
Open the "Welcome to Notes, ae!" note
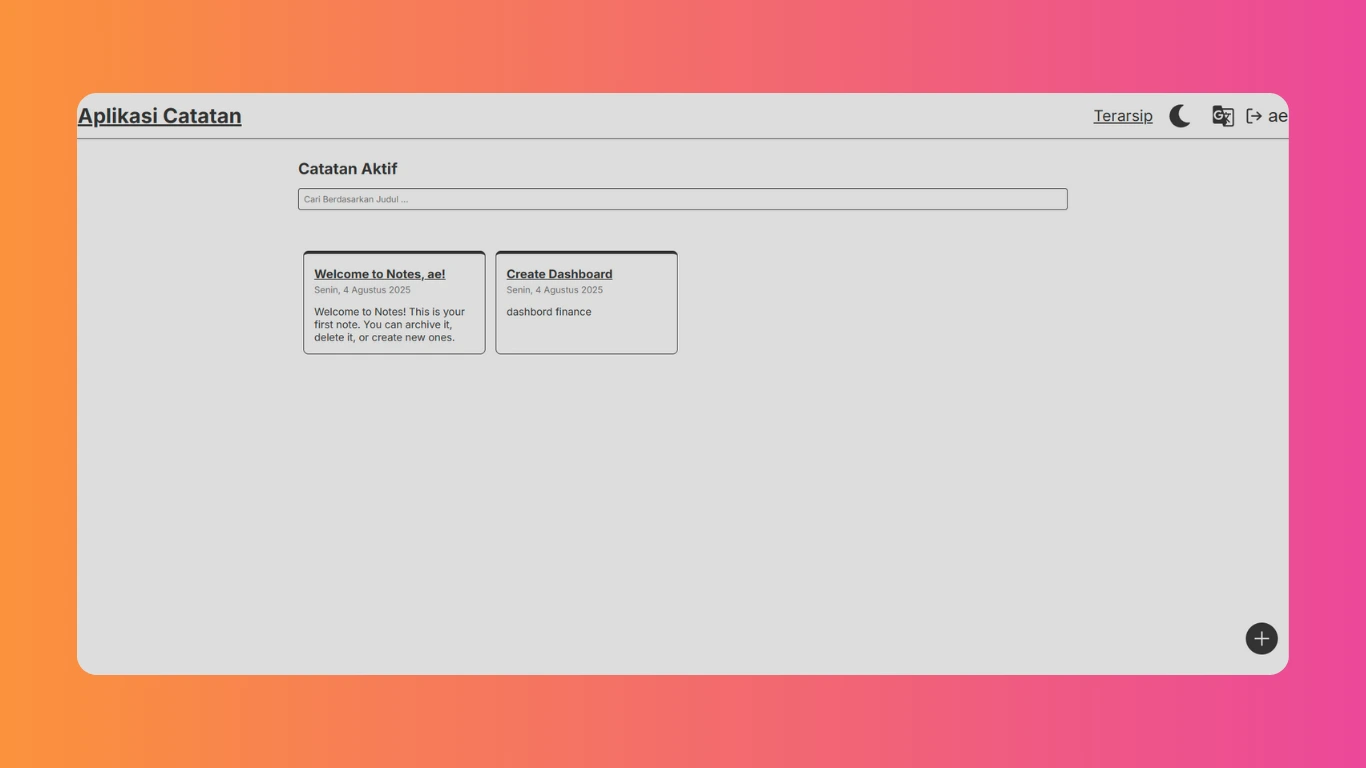coord(380,274)
